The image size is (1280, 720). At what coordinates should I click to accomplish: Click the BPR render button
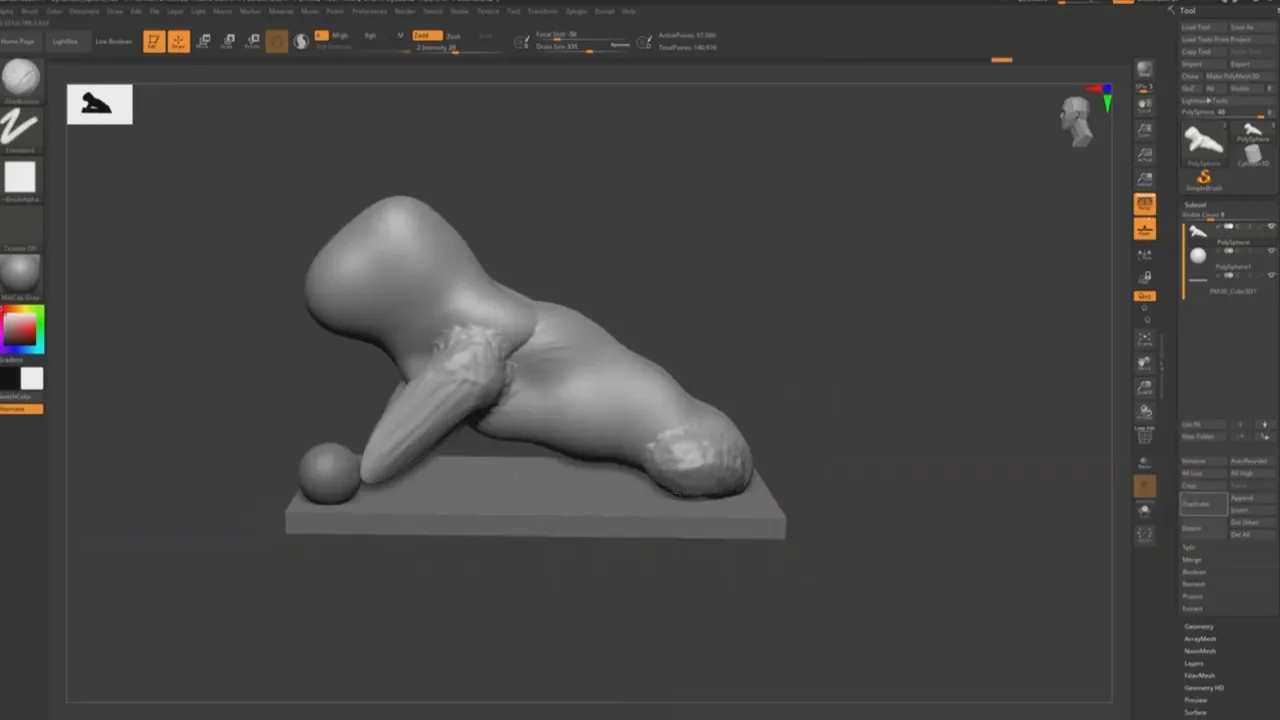(1145, 69)
